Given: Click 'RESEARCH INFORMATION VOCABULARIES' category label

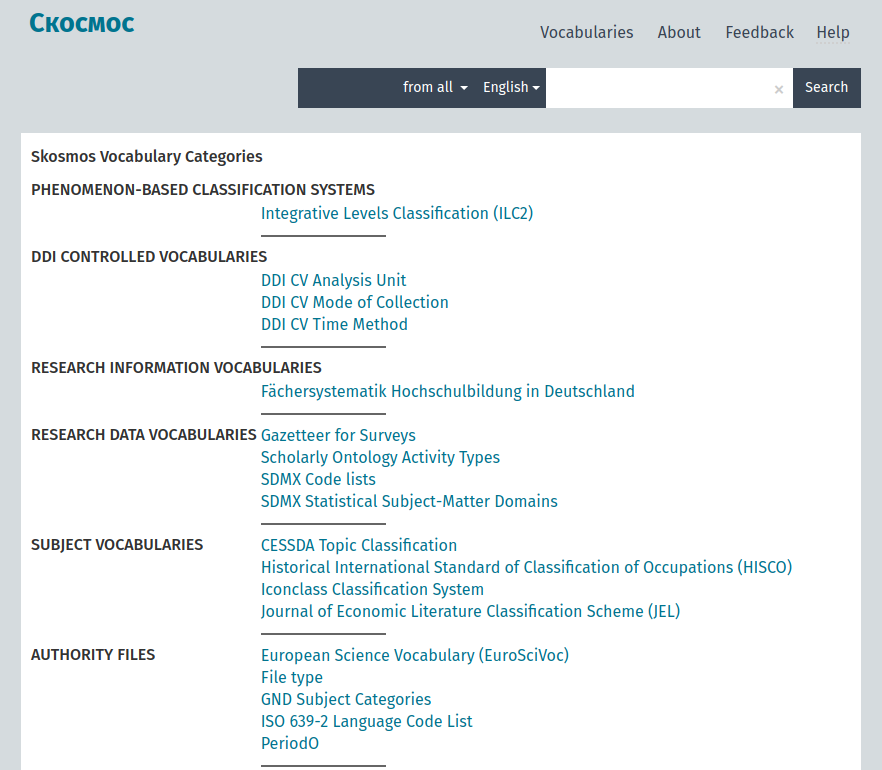Looking at the screenshot, I should coord(176,367).
